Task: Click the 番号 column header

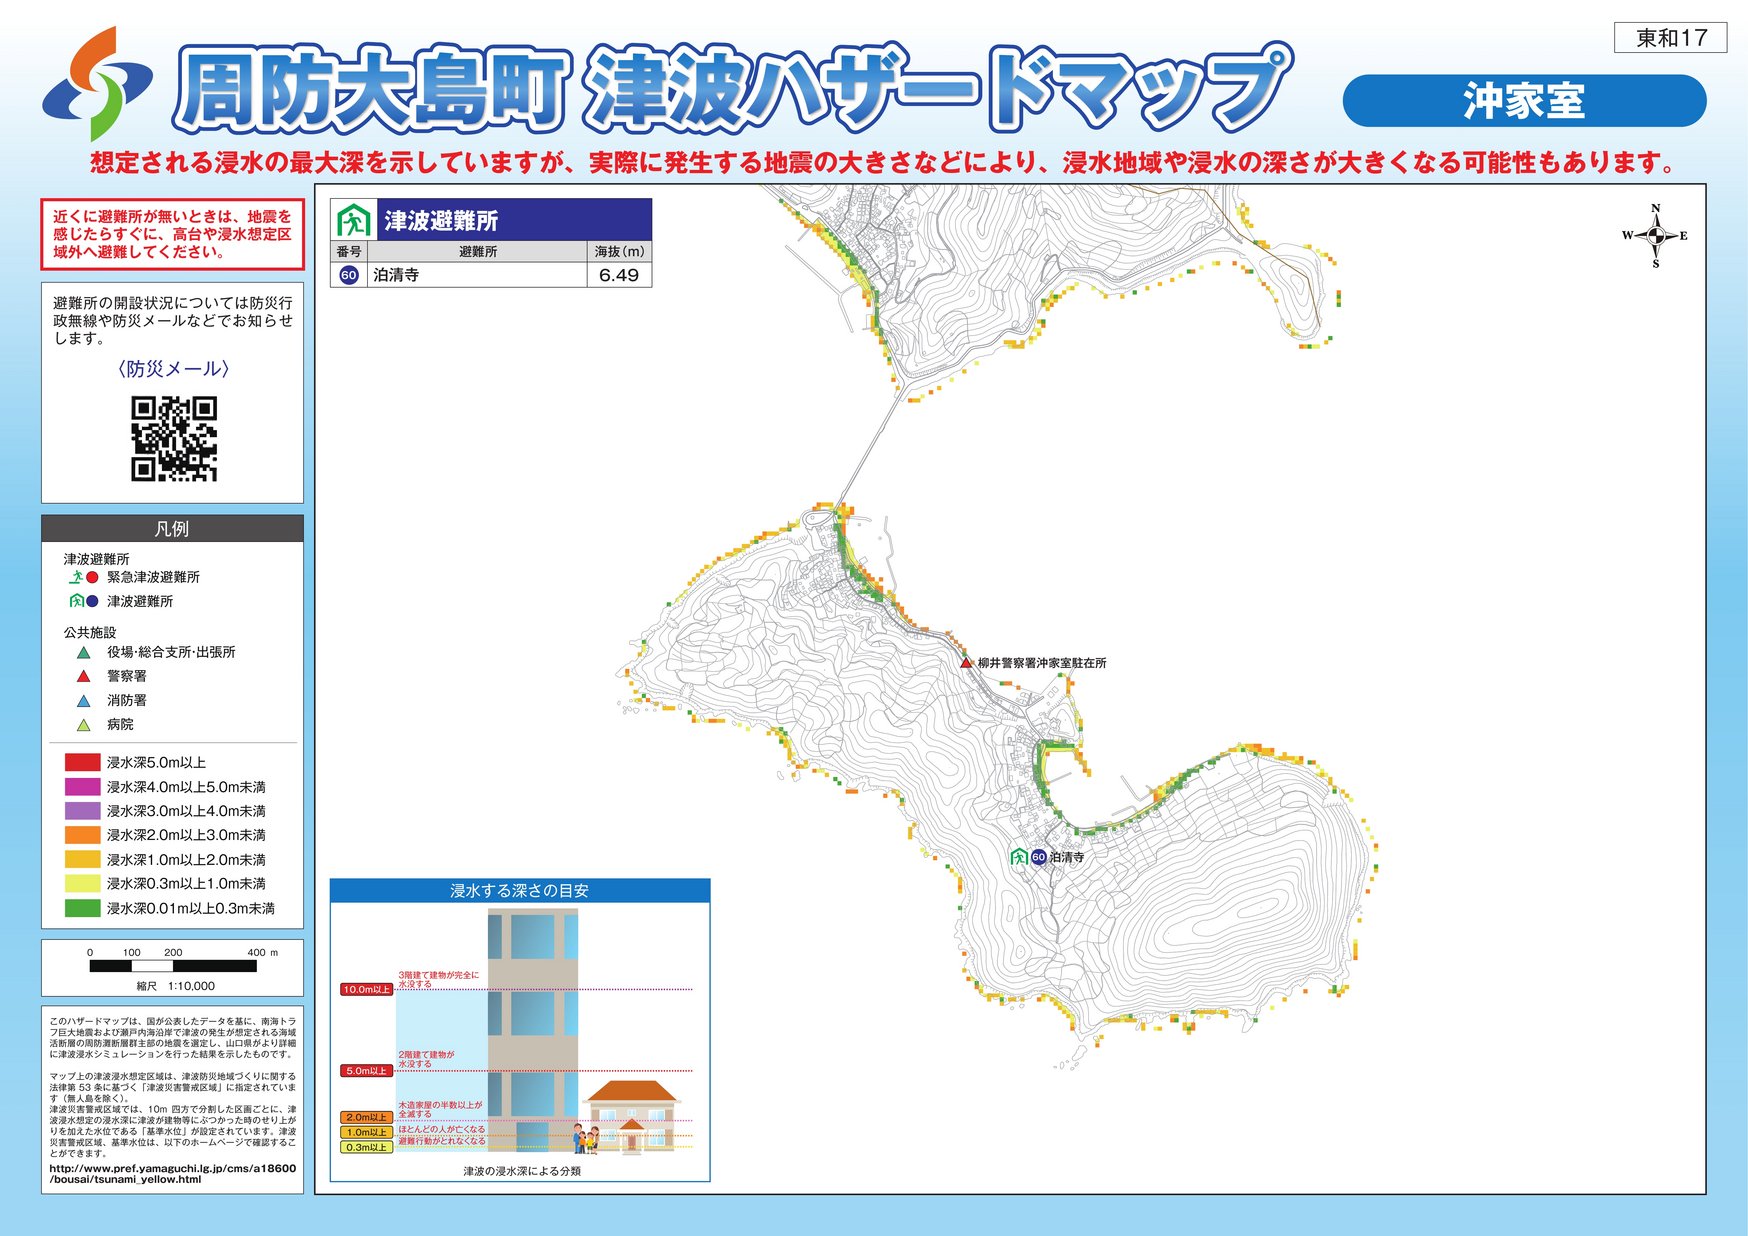Action: tap(349, 251)
